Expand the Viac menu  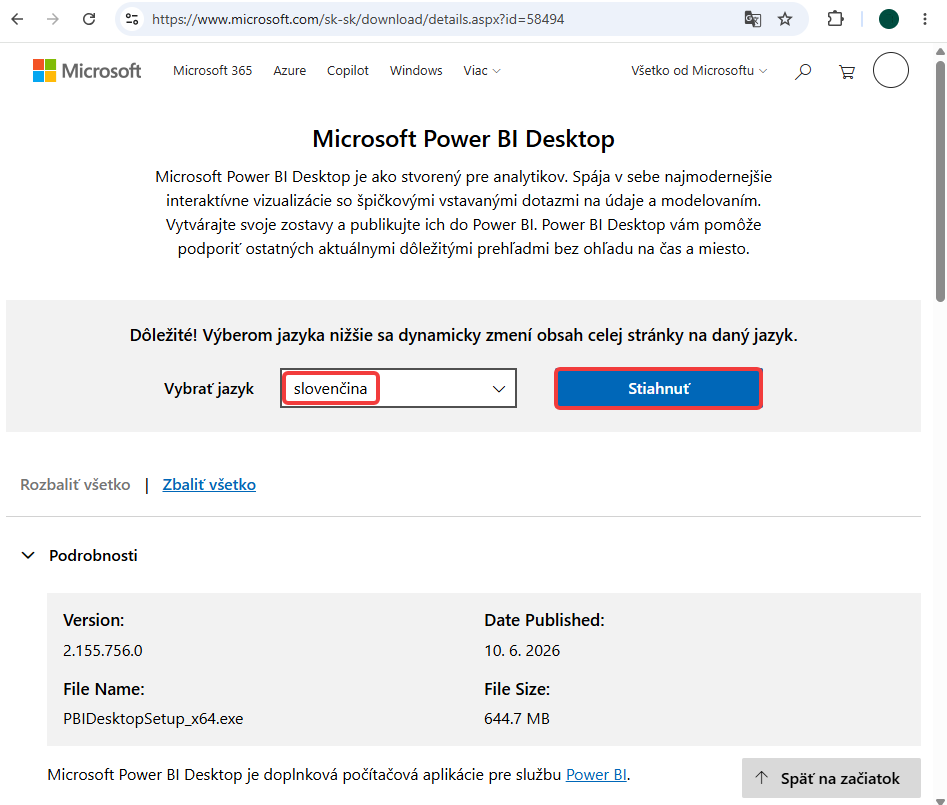click(481, 71)
